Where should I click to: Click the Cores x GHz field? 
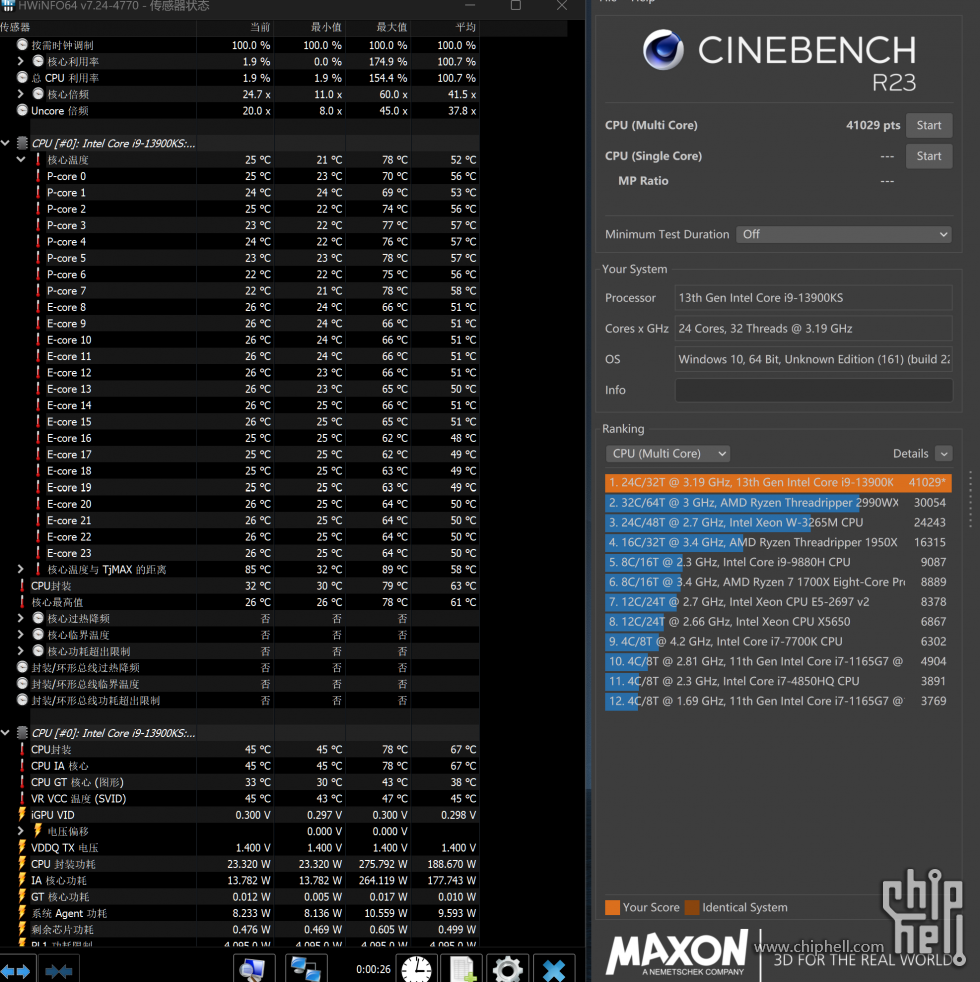pyautogui.click(x=813, y=329)
